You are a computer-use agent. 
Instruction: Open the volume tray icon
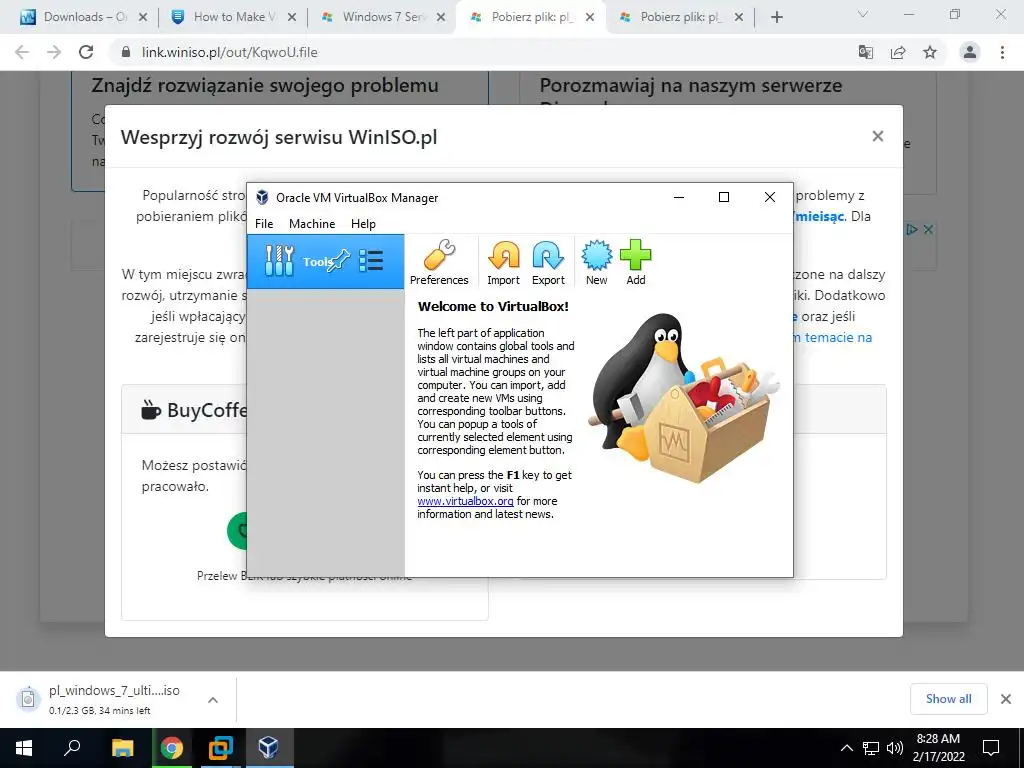(x=895, y=748)
